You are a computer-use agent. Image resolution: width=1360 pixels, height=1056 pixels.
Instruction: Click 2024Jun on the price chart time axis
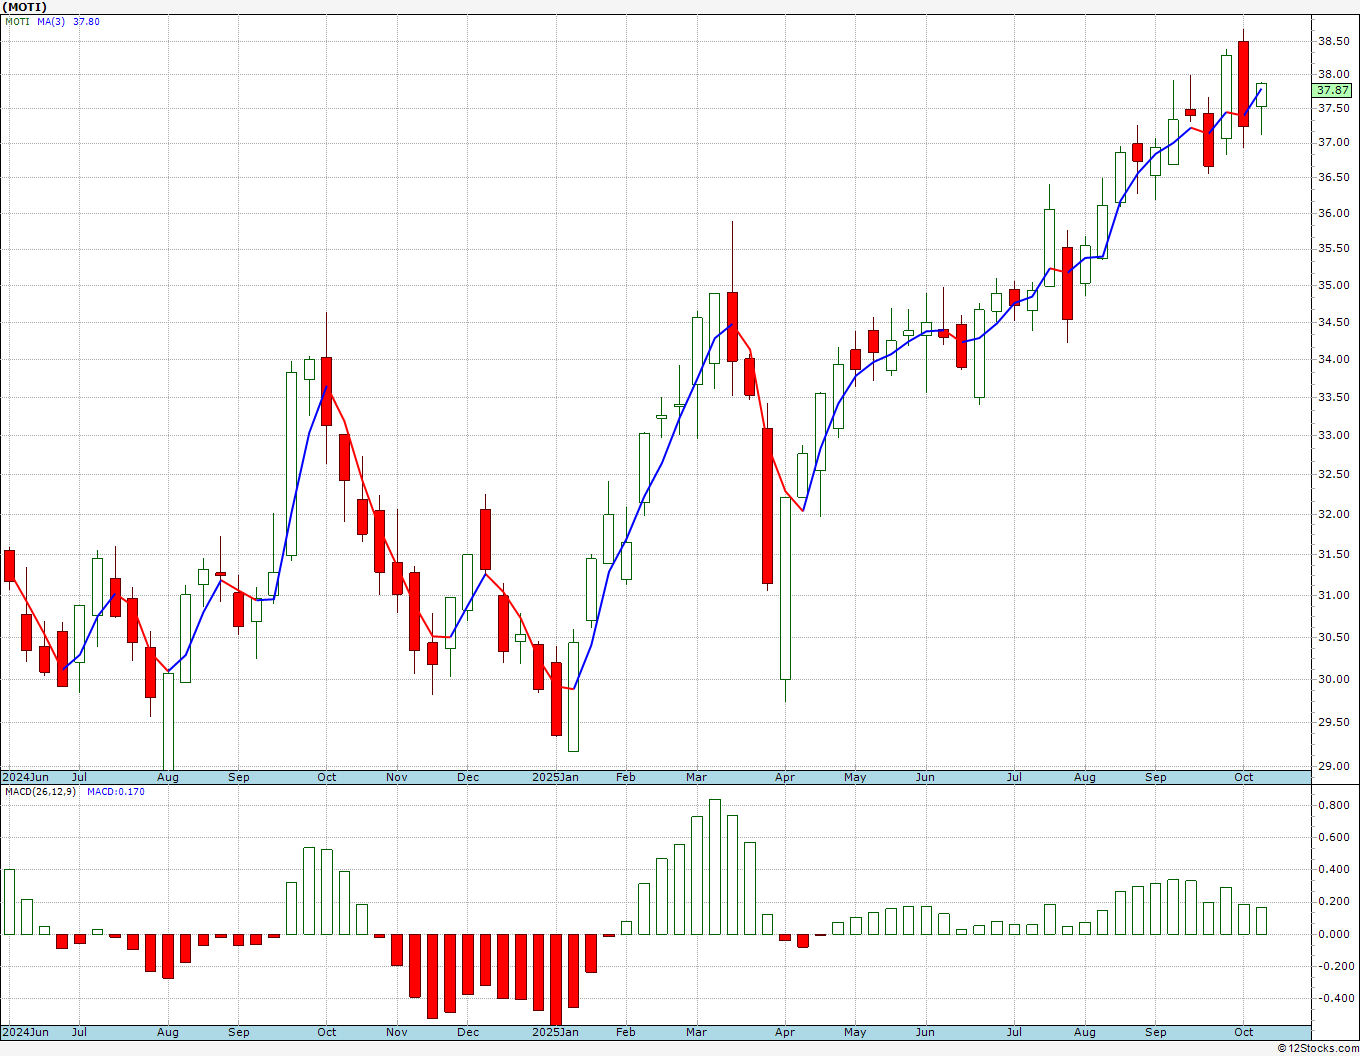click(25, 778)
